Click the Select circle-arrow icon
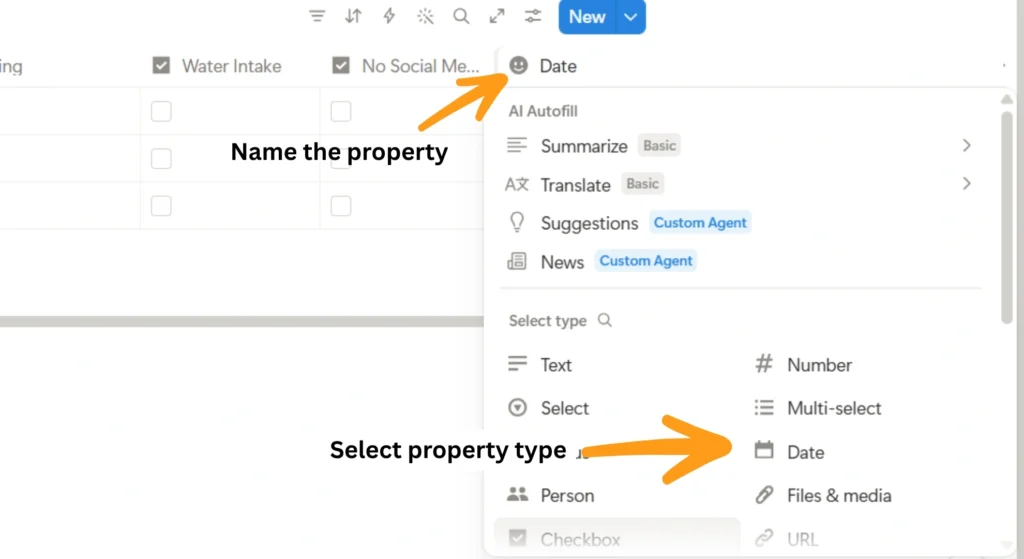 pyautogui.click(x=517, y=407)
